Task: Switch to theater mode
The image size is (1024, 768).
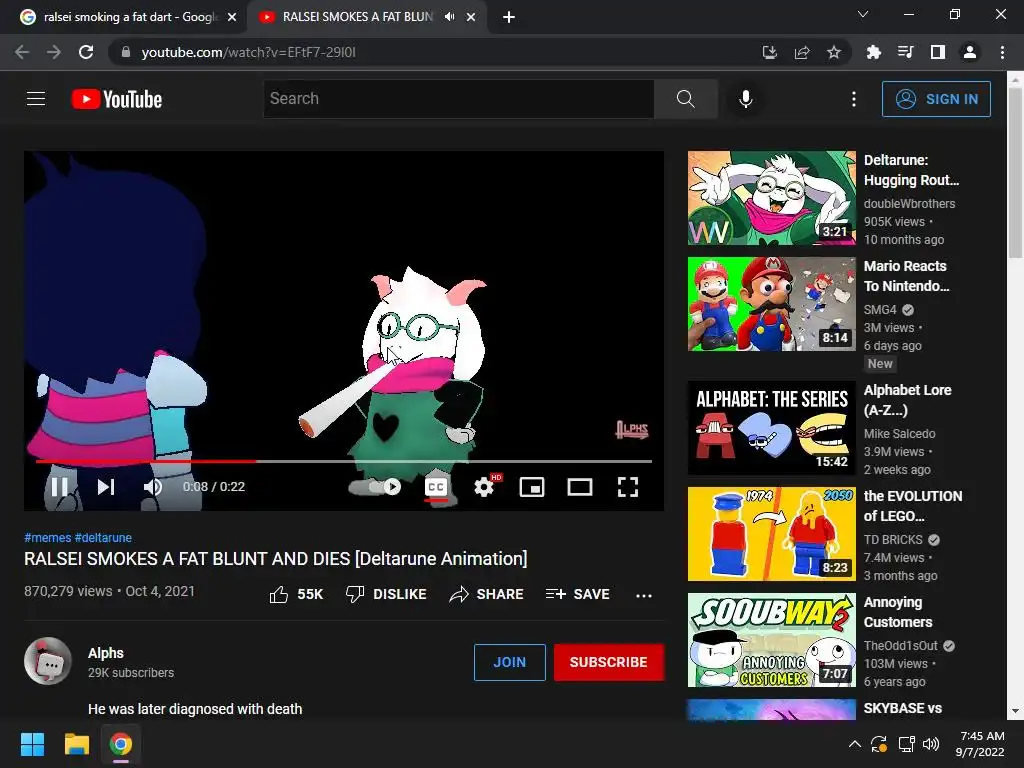Action: [580, 487]
